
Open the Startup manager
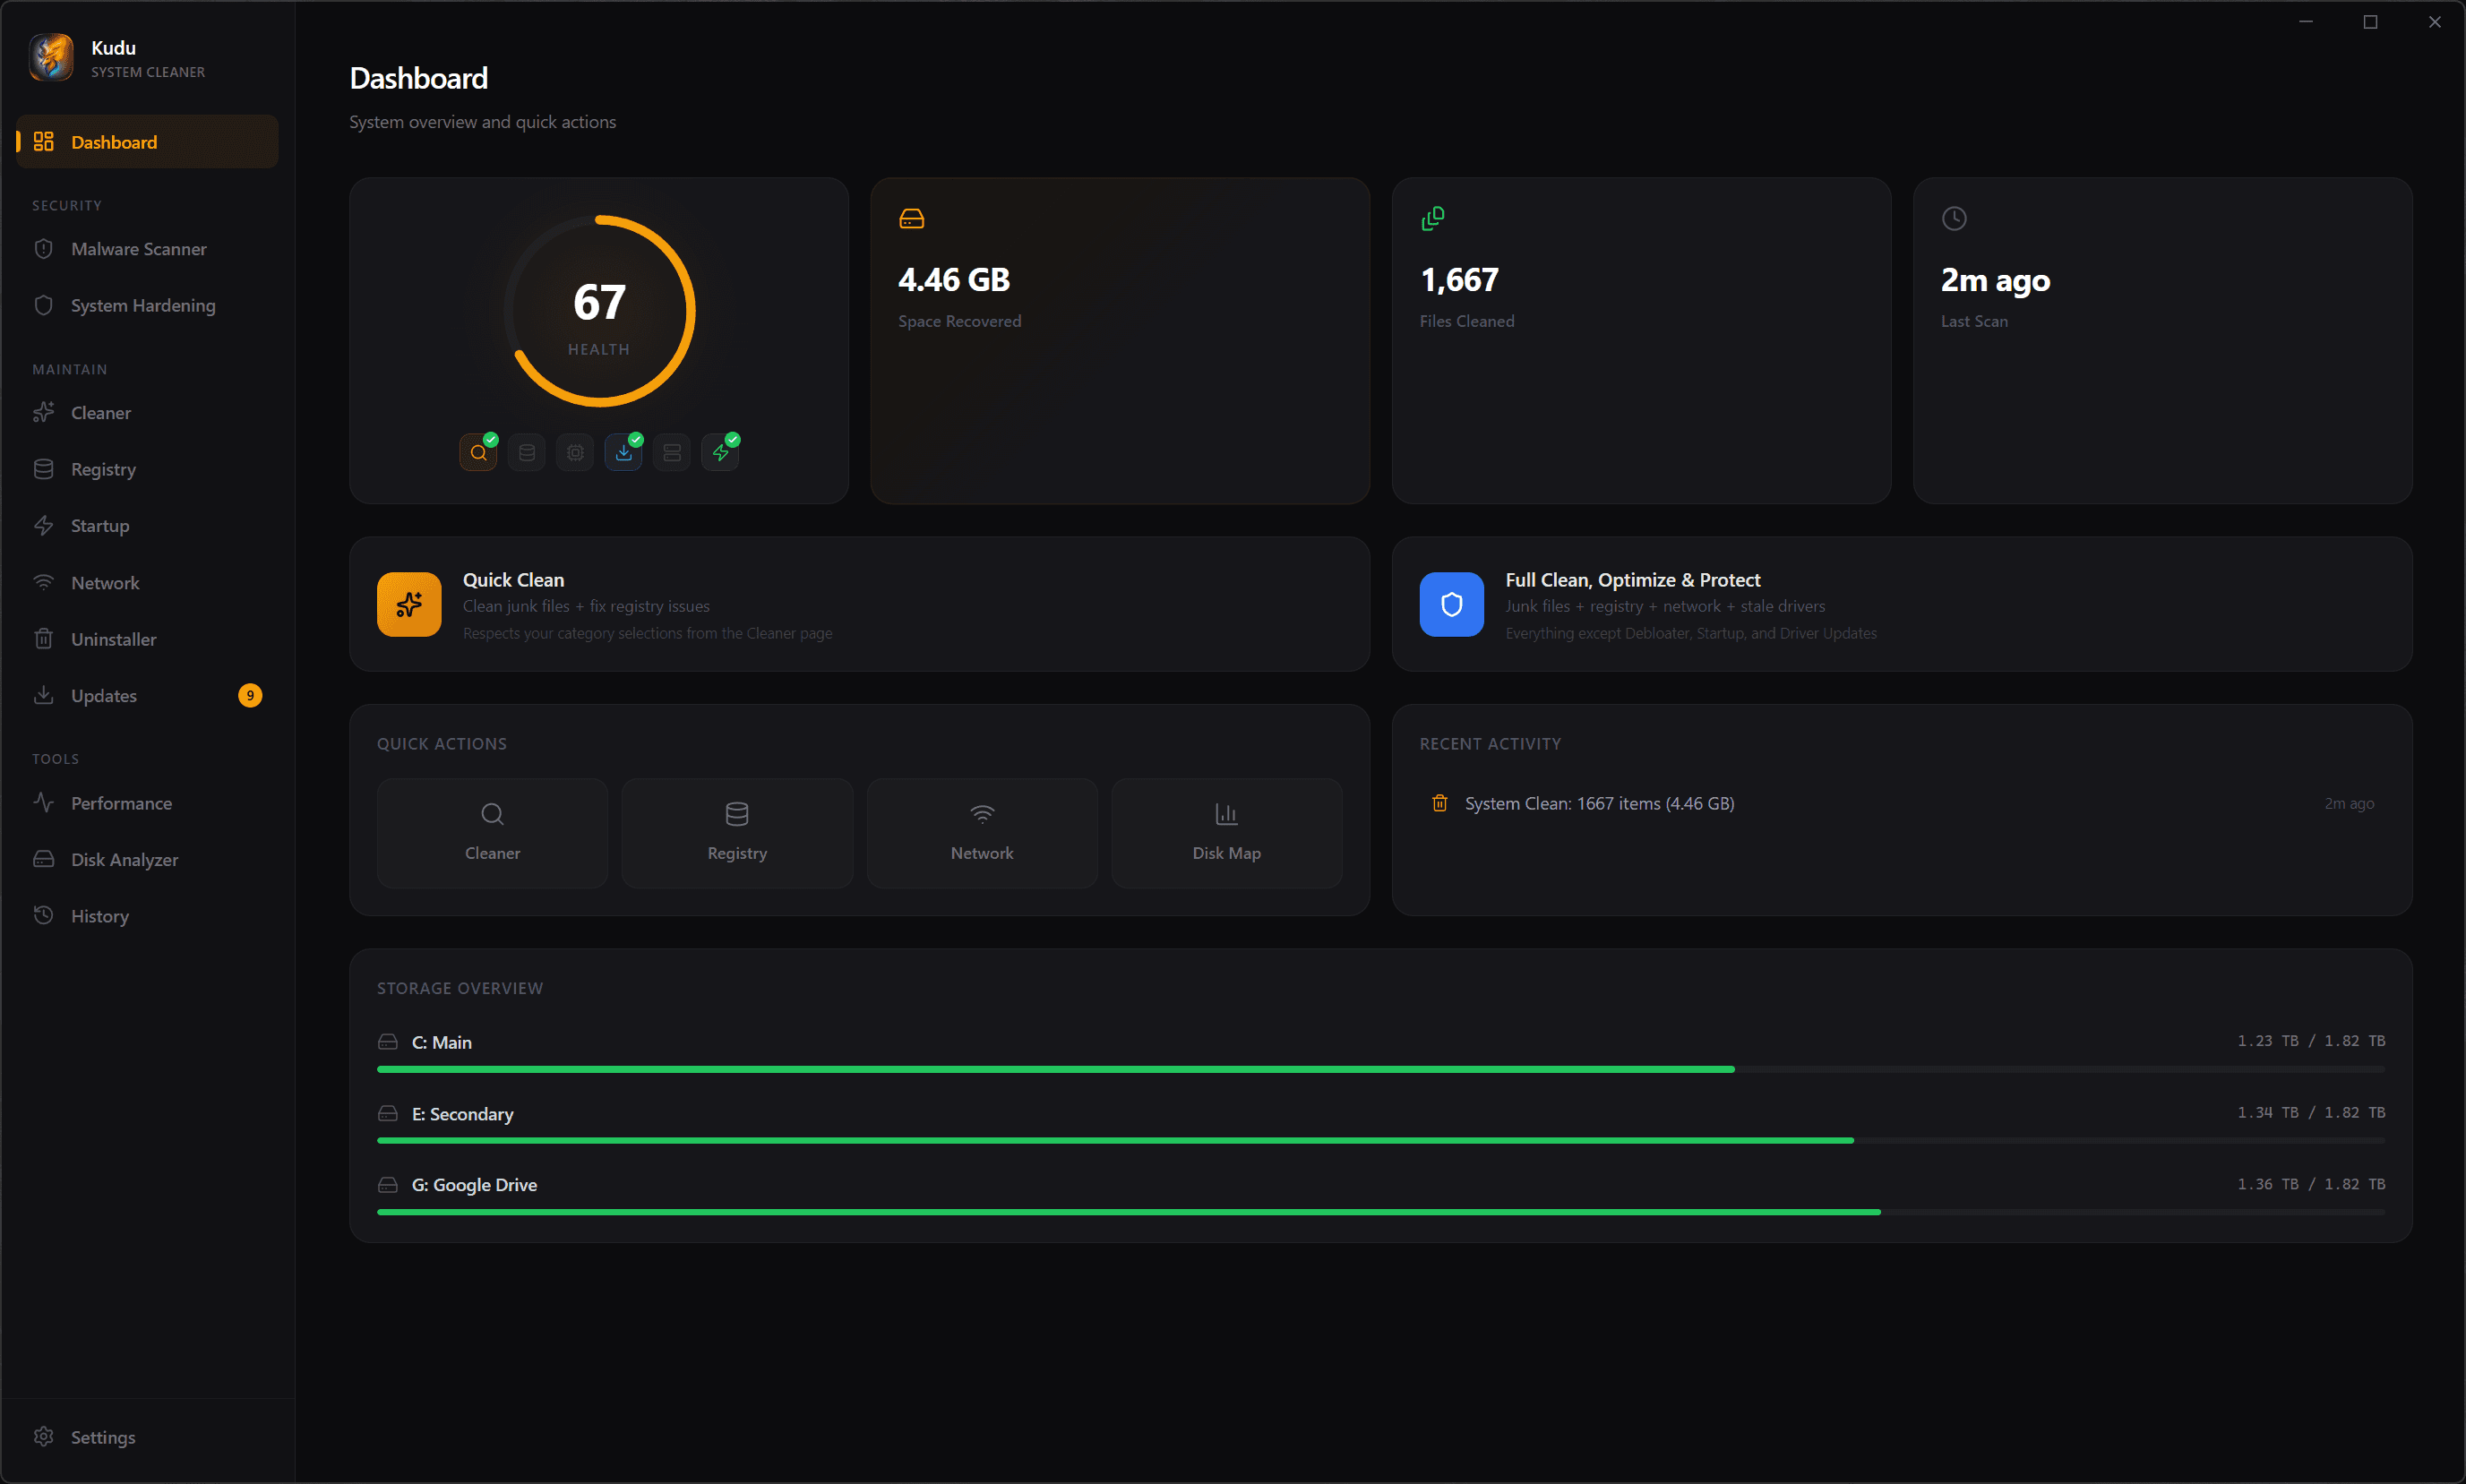coord(99,525)
